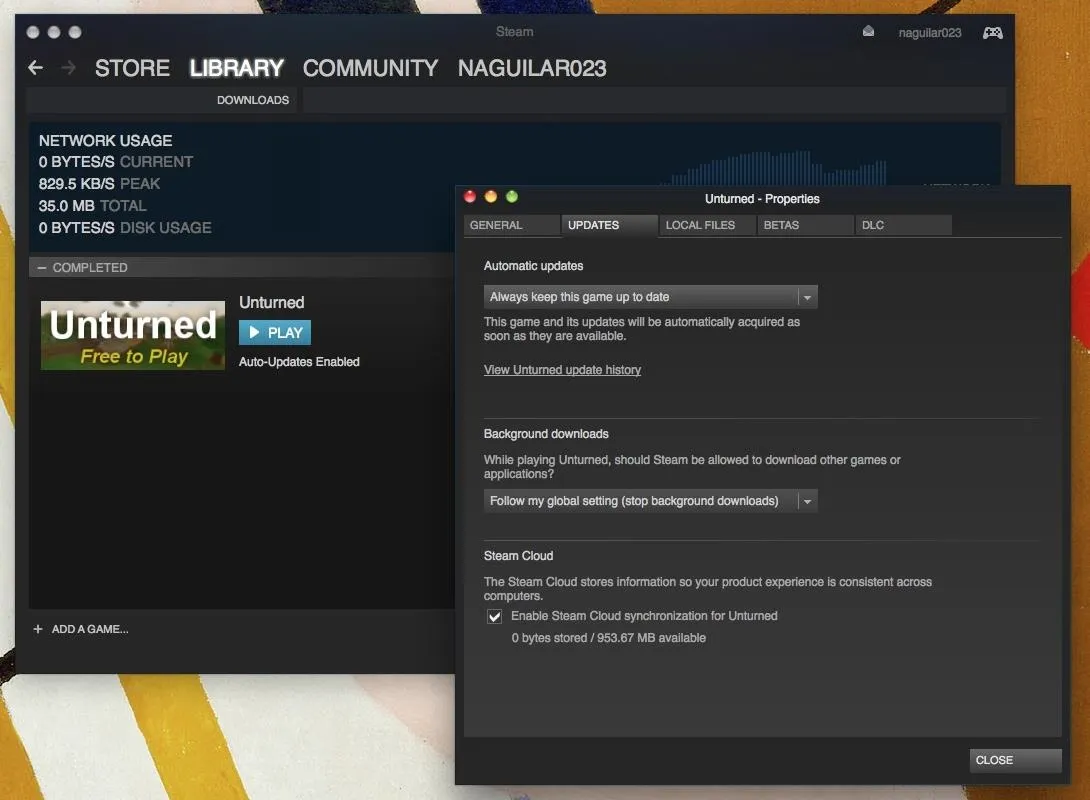Screen dimensions: 1090x800
Task: Open the Steam inbox envelope icon
Action: pyautogui.click(x=868, y=31)
